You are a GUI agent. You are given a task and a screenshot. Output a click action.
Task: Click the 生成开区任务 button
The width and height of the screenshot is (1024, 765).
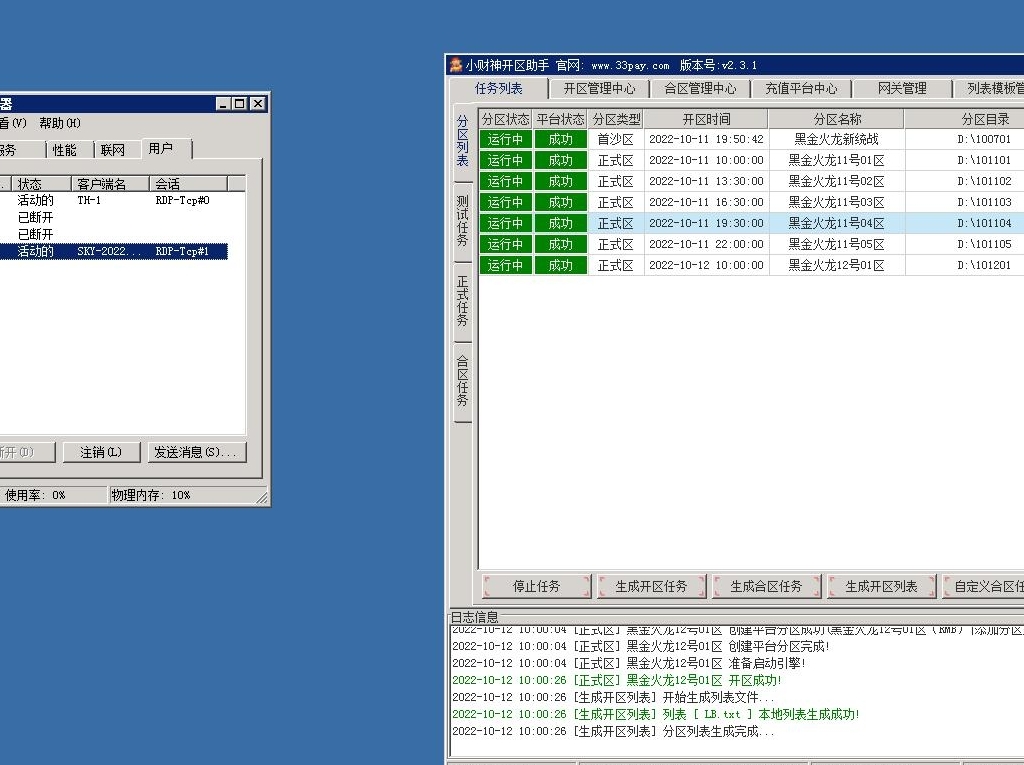651,587
